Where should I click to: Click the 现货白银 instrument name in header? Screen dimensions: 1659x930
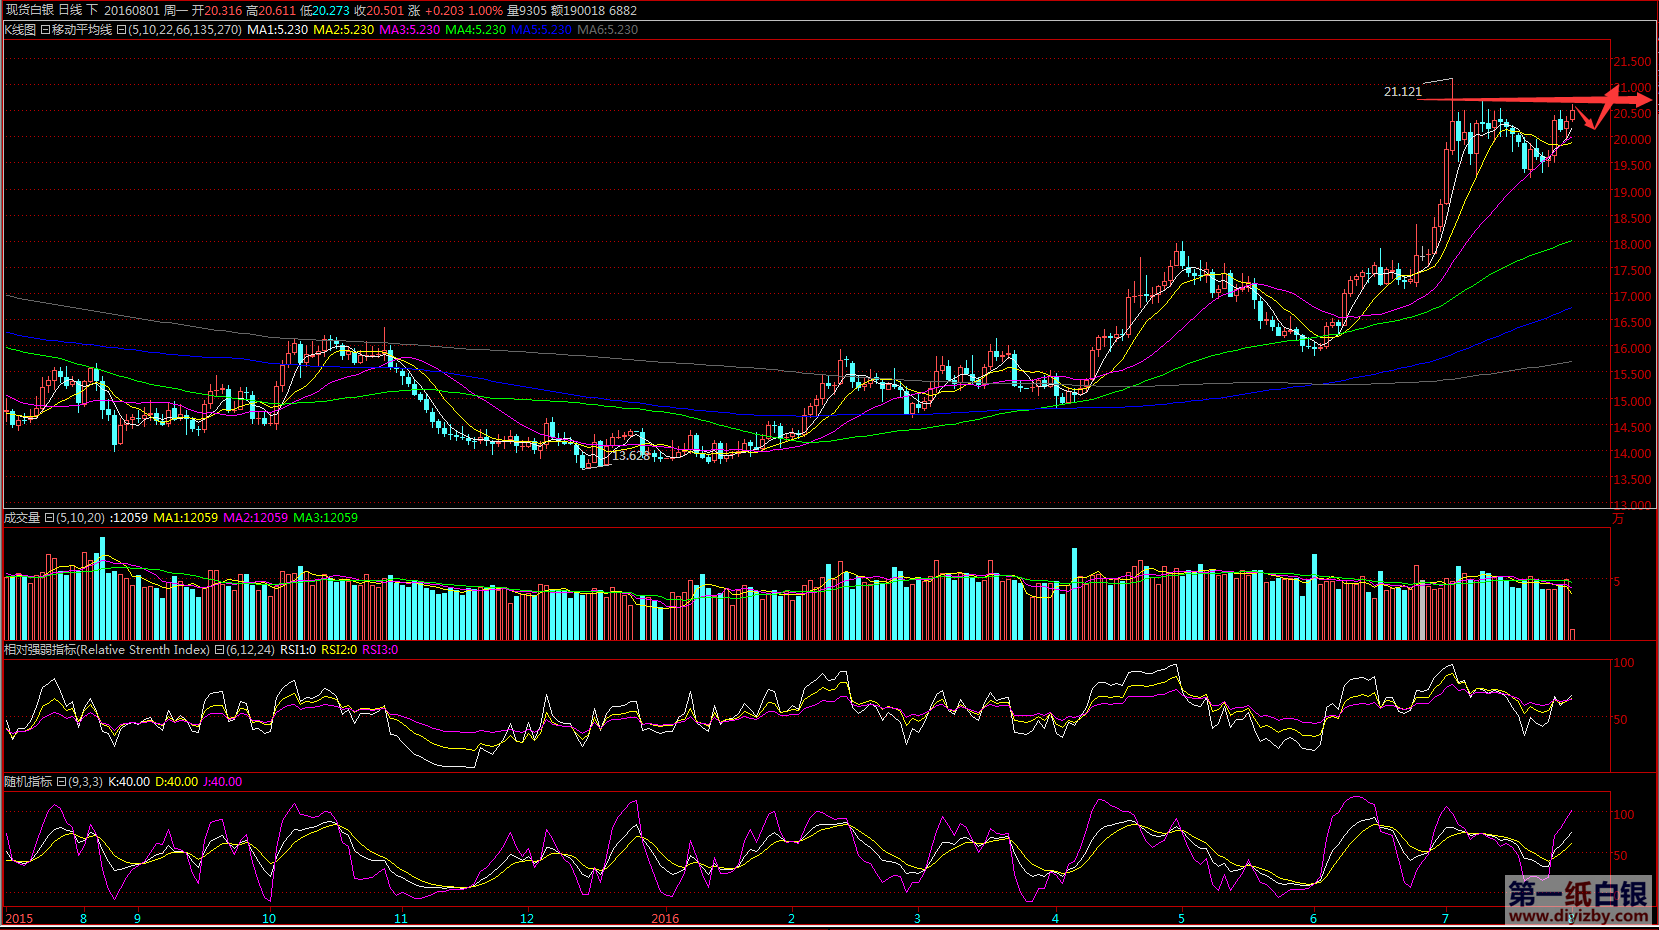pos(29,10)
